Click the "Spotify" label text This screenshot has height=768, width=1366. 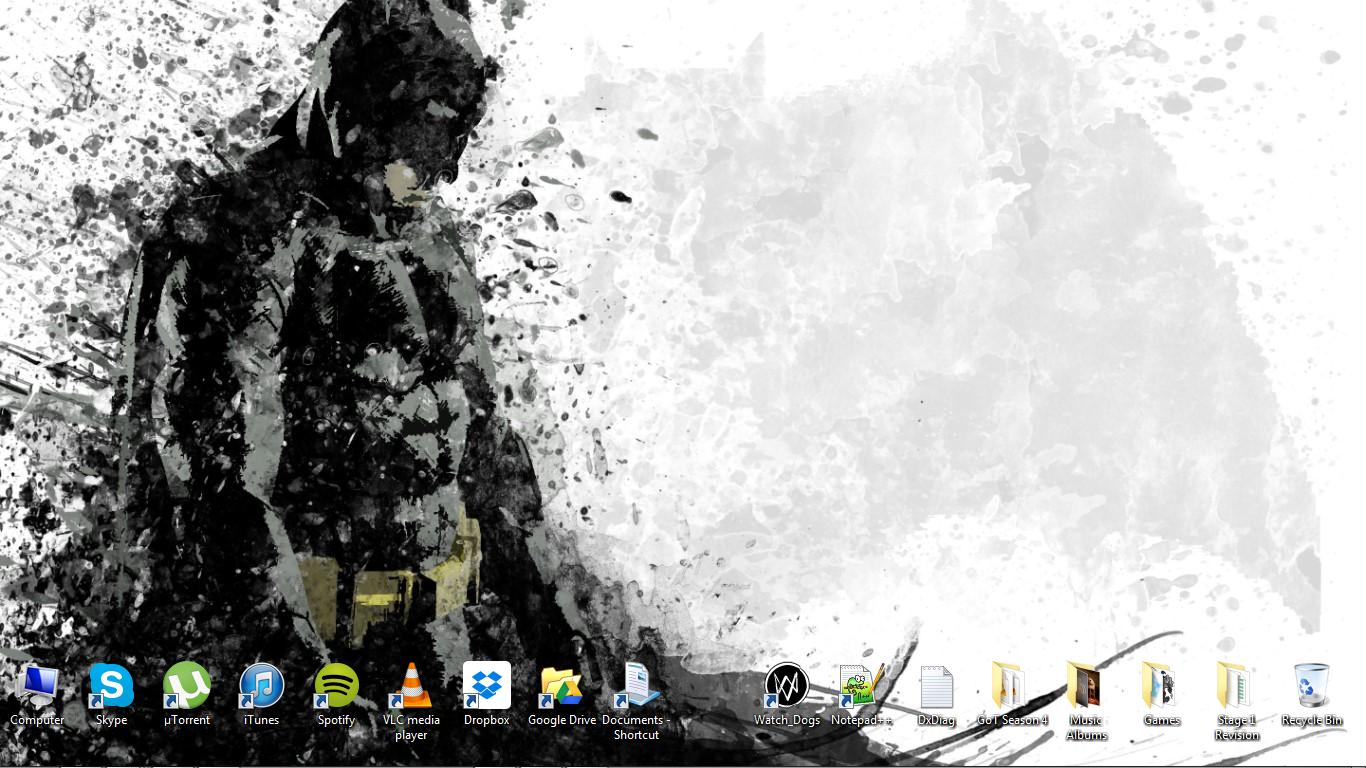click(336, 720)
